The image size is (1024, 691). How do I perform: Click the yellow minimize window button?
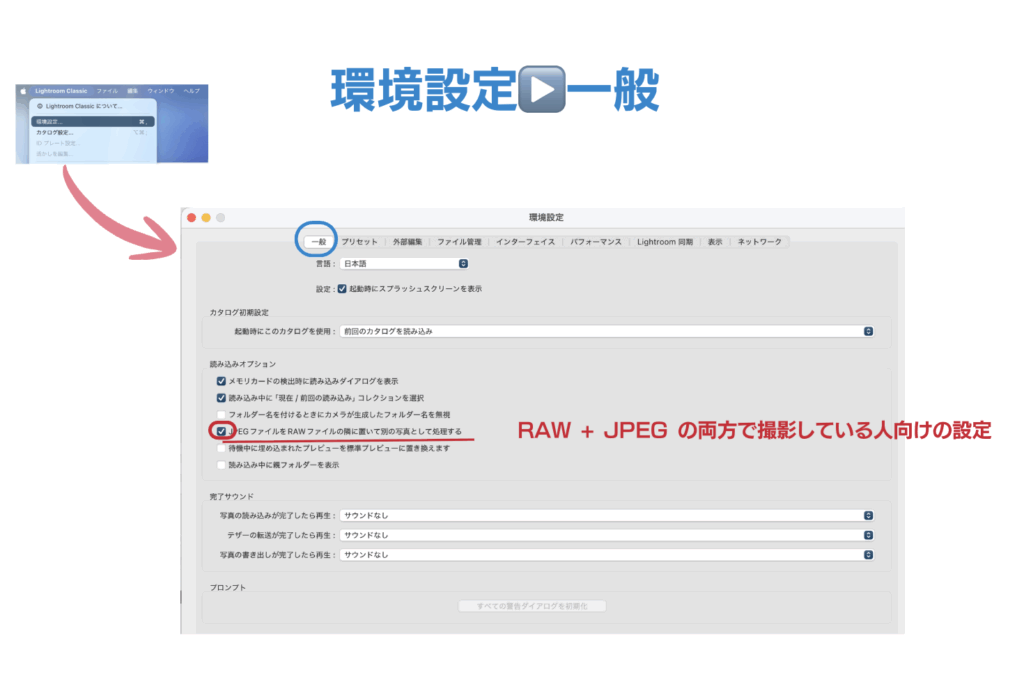click(206, 217)
